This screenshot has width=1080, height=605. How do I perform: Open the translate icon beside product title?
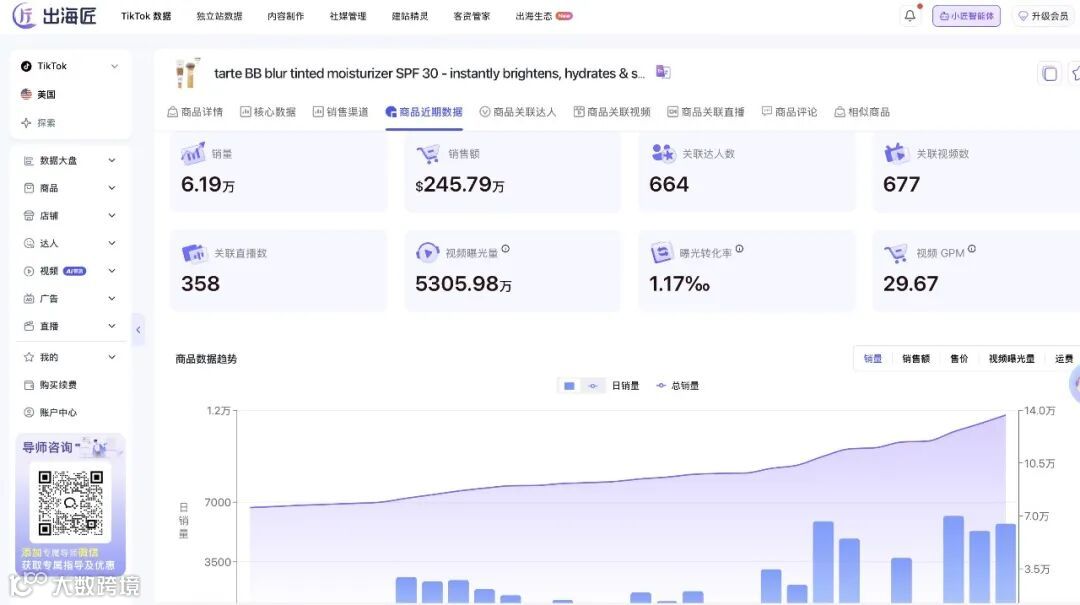pyautogui.click(x=663, y=72)
